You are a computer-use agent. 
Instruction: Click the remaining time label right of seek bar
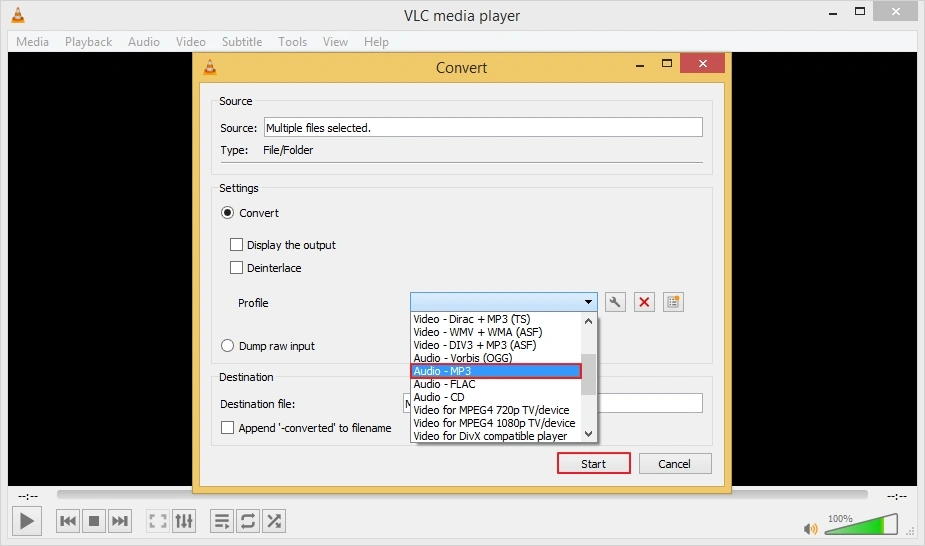click(897, 496)
